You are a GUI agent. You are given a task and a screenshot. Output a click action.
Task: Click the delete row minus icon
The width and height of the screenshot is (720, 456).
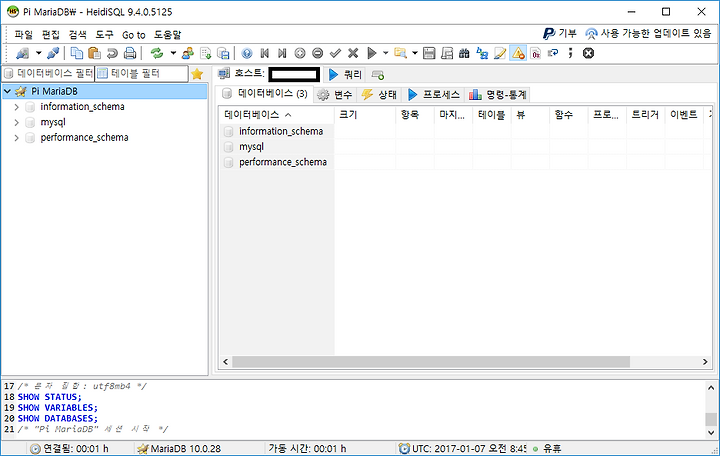(317, 53)
